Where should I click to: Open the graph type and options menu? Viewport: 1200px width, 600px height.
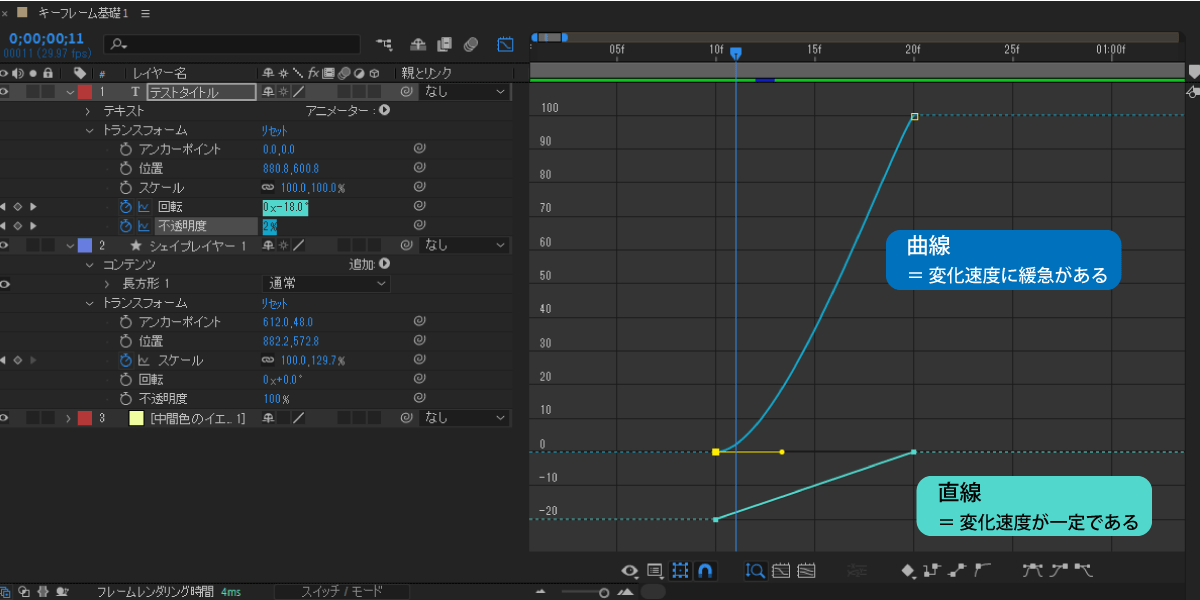tap(655, 571)
